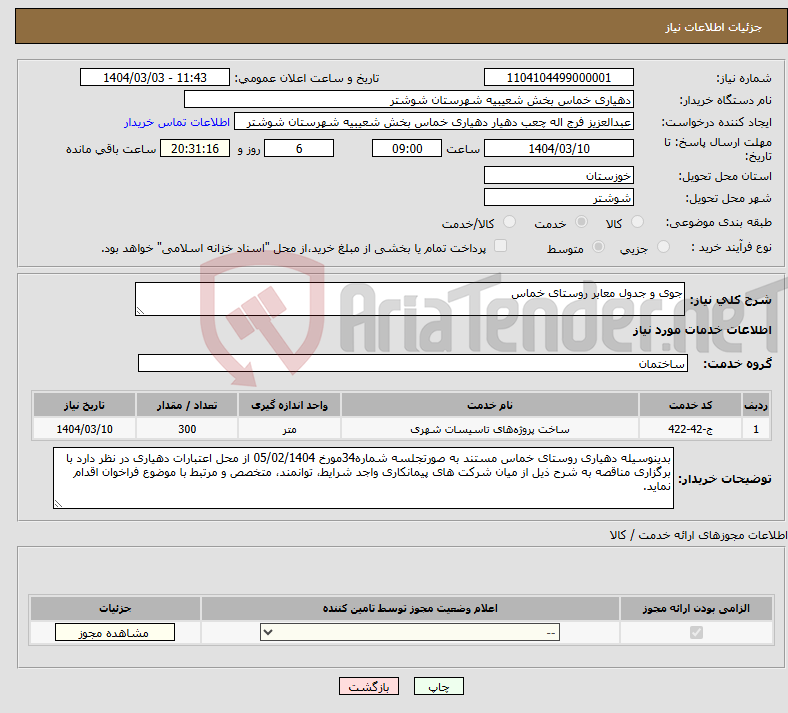Click the اعلام وضعیت مجوز header
This screenshot has height=713, width=788.
[x=410, y=608]
